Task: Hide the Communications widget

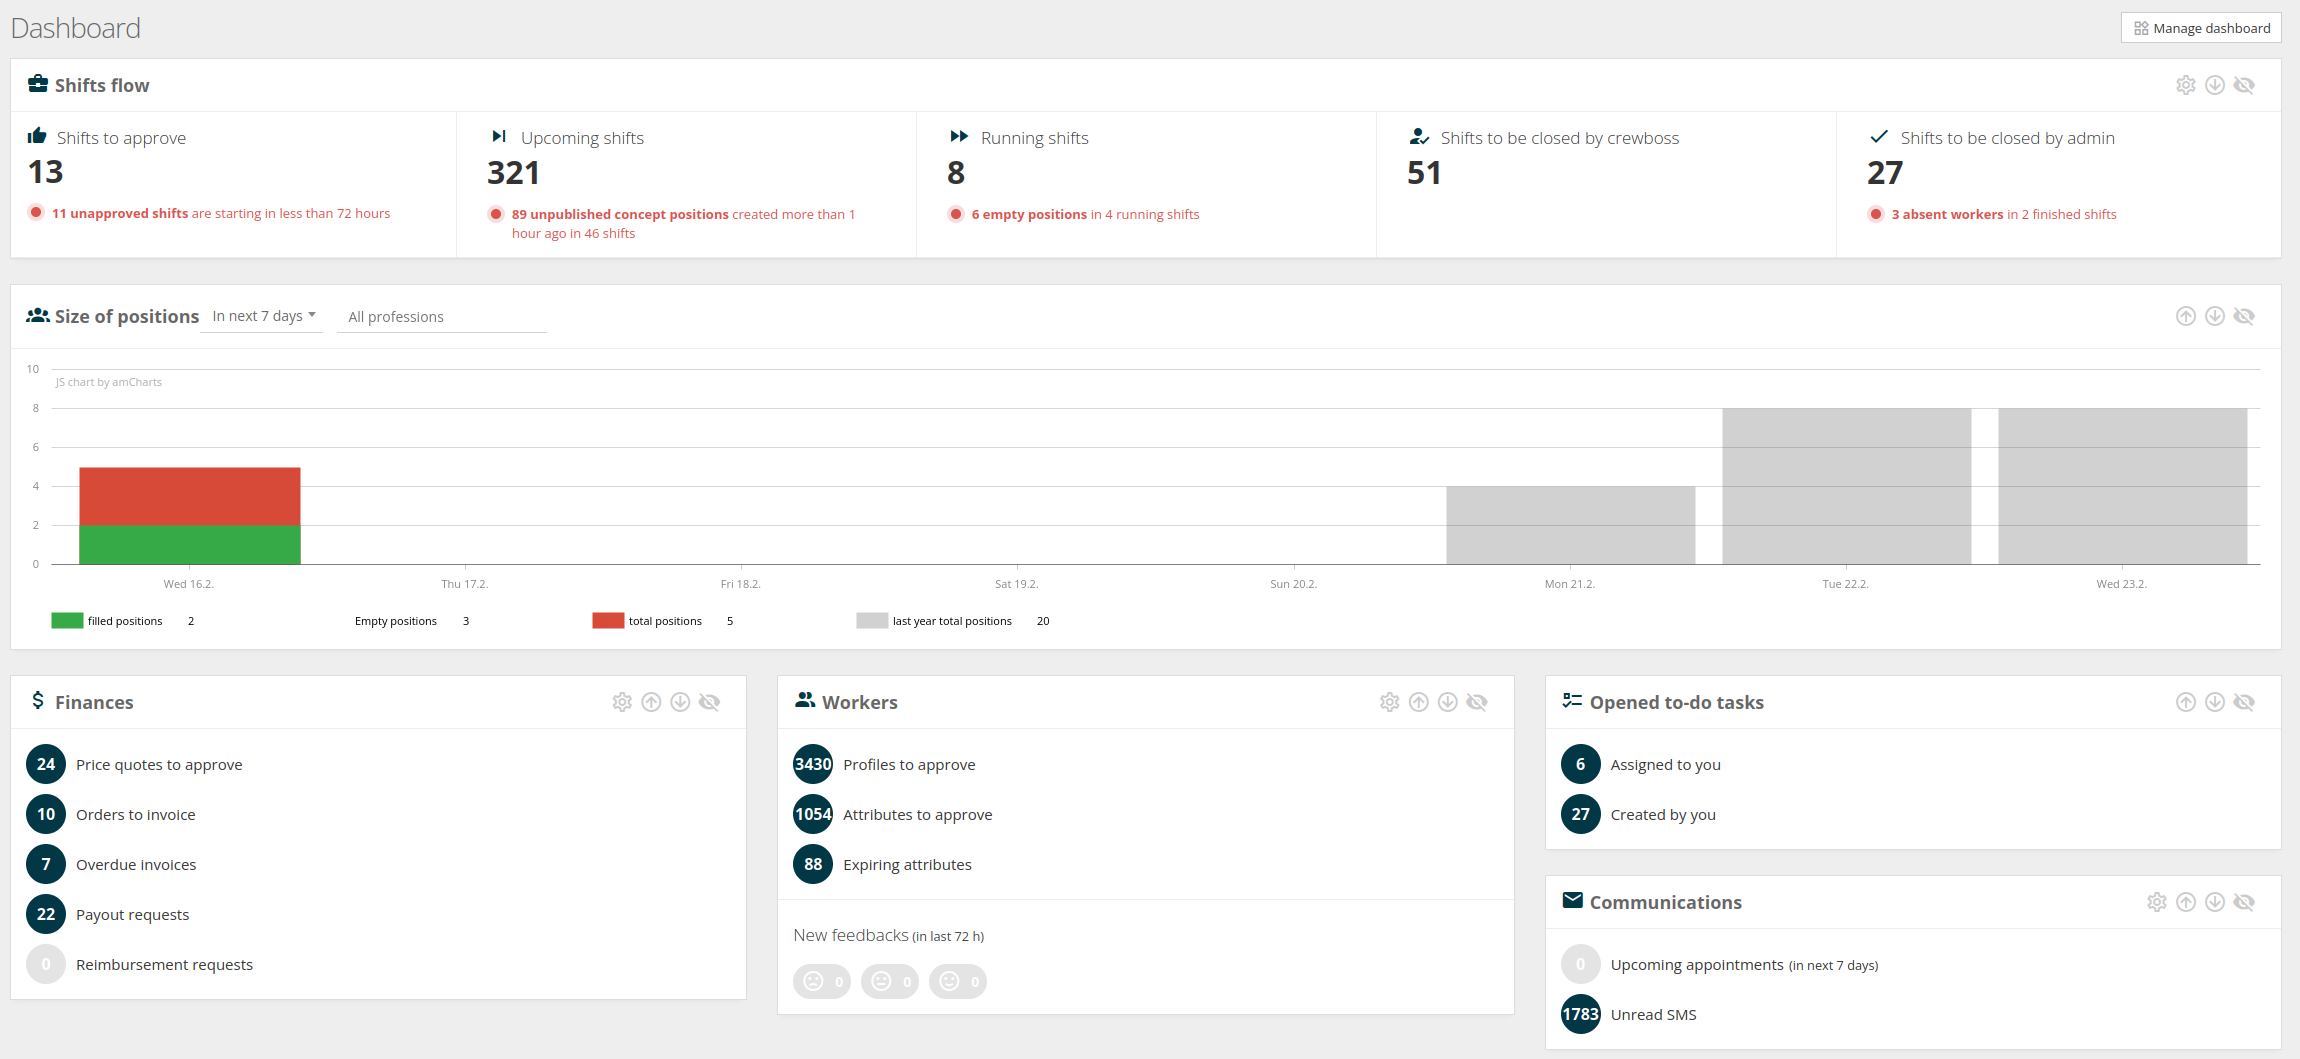Action: 2245,901
